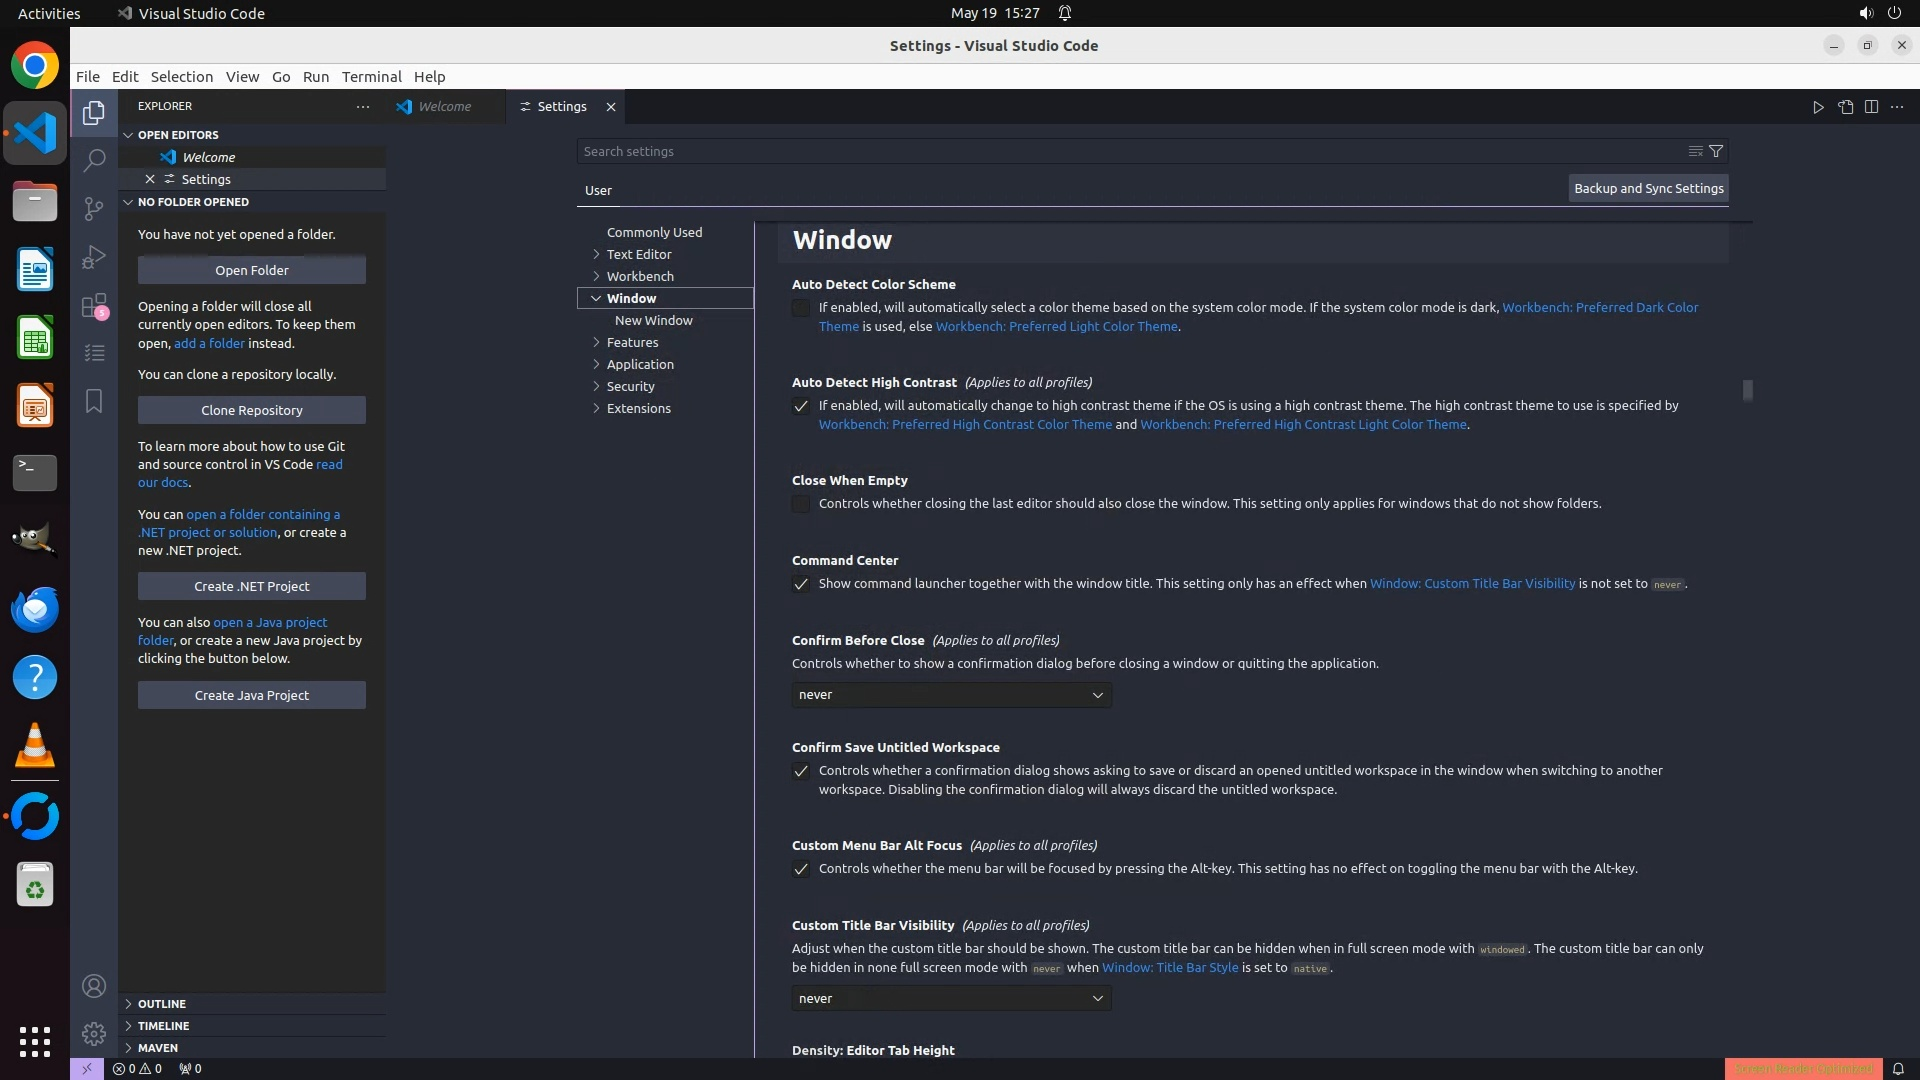Click the Clone Repository button
Image resolution: width=1920 pixels, height=1080 pixels.
(x=252, y=410)
